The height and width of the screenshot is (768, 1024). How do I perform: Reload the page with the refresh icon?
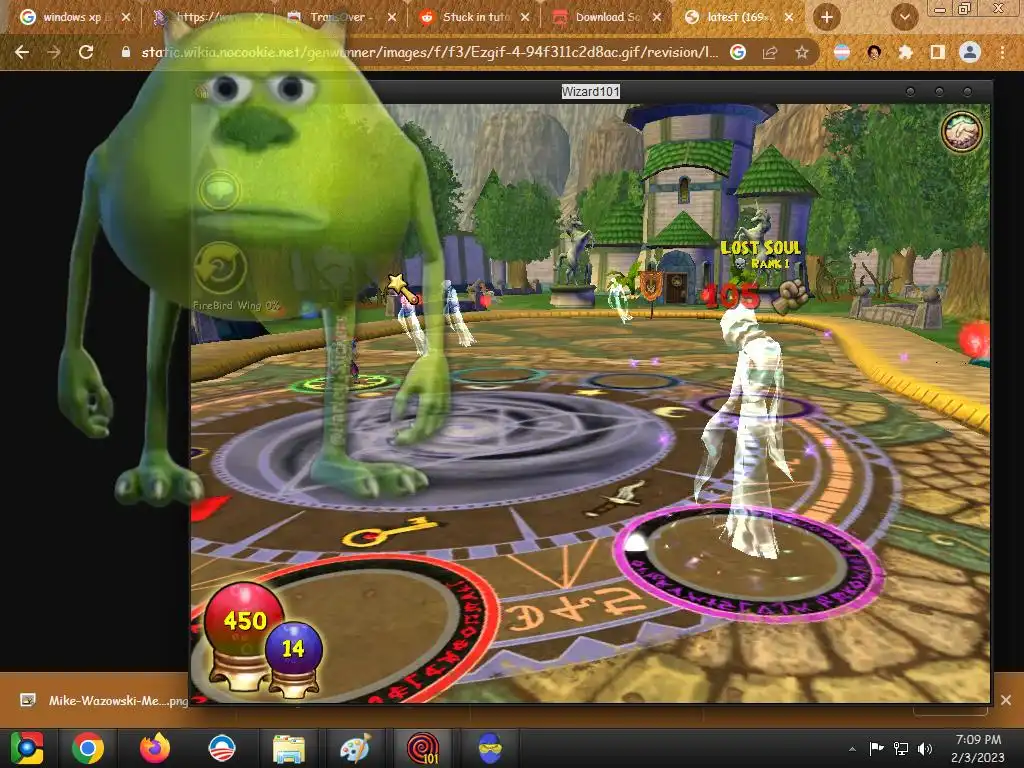click(x=86, y=52)
